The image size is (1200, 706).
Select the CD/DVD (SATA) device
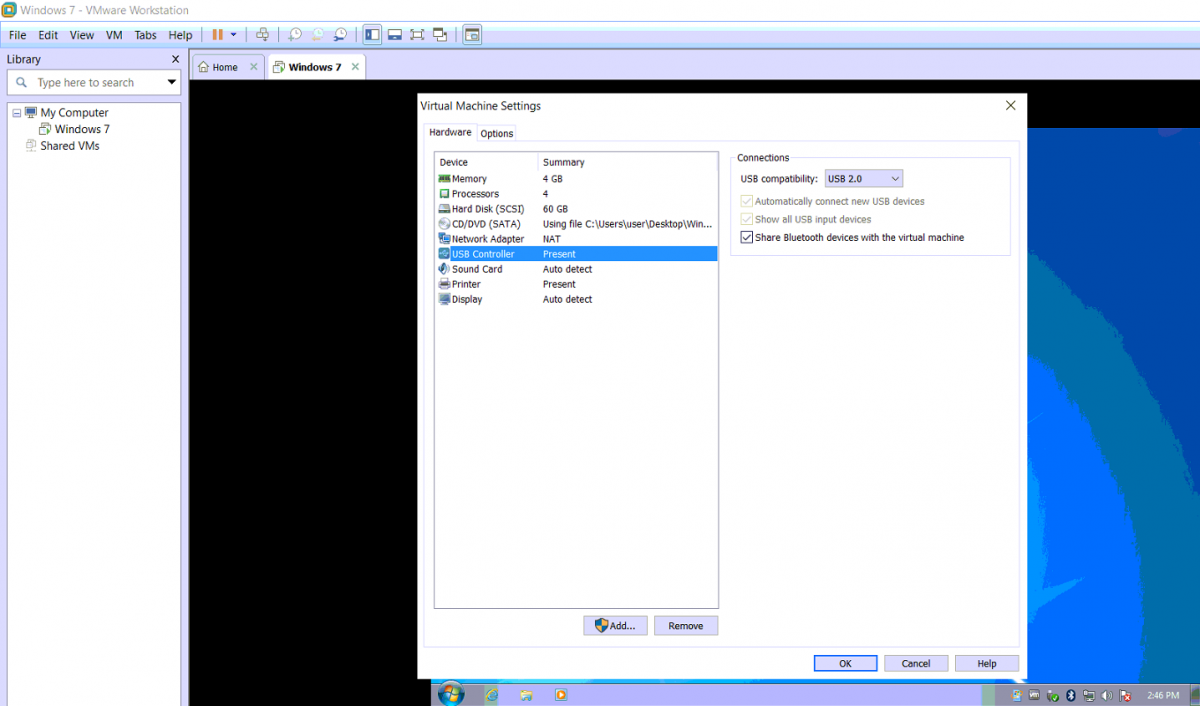tap(576, 224)
